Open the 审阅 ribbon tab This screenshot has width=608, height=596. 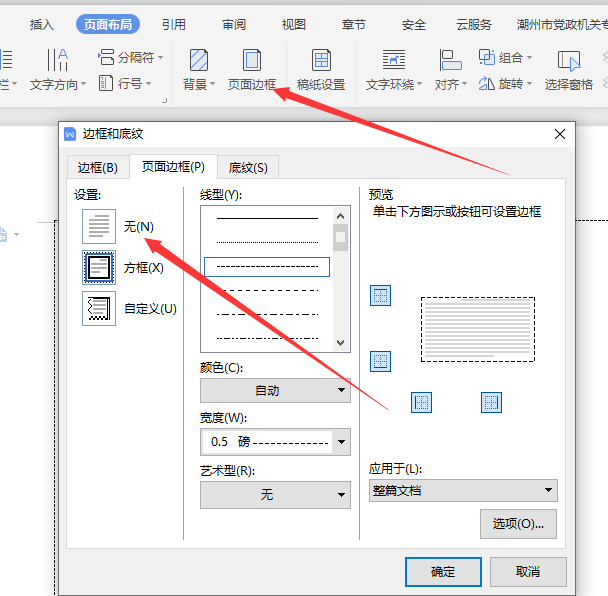click(x=234, y=25)
